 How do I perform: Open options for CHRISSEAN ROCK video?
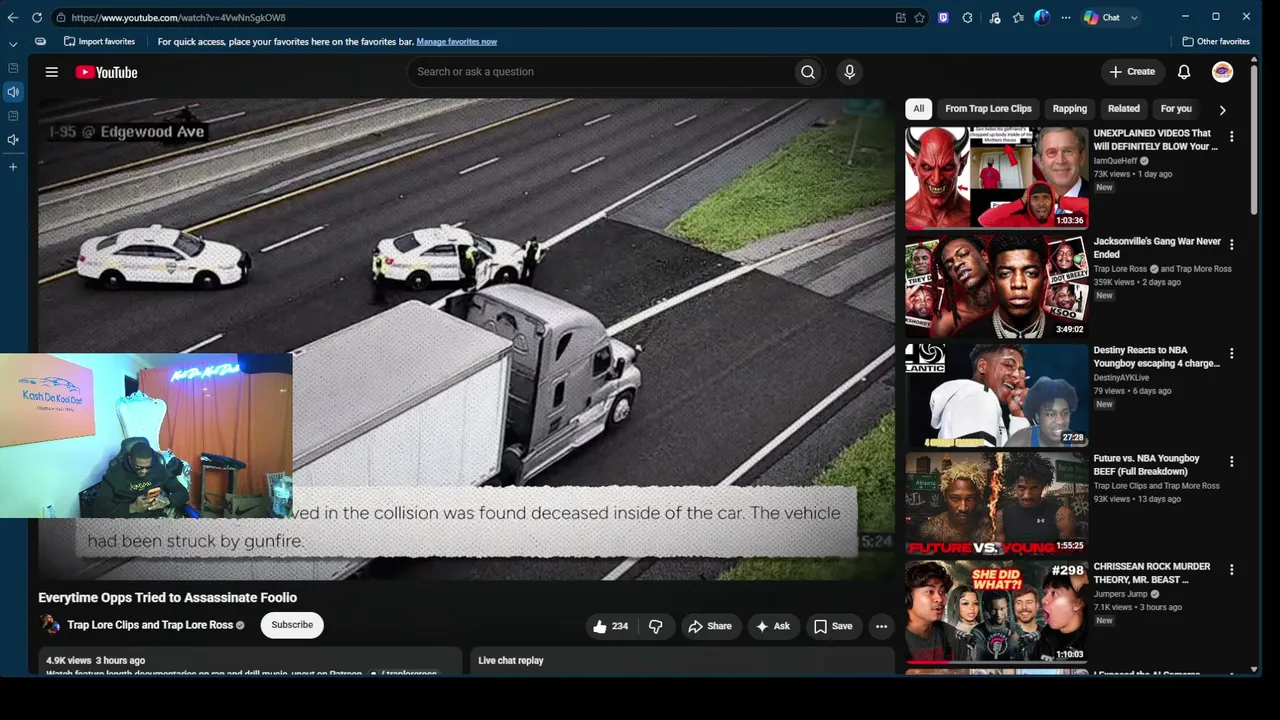tap(1231, 569)
